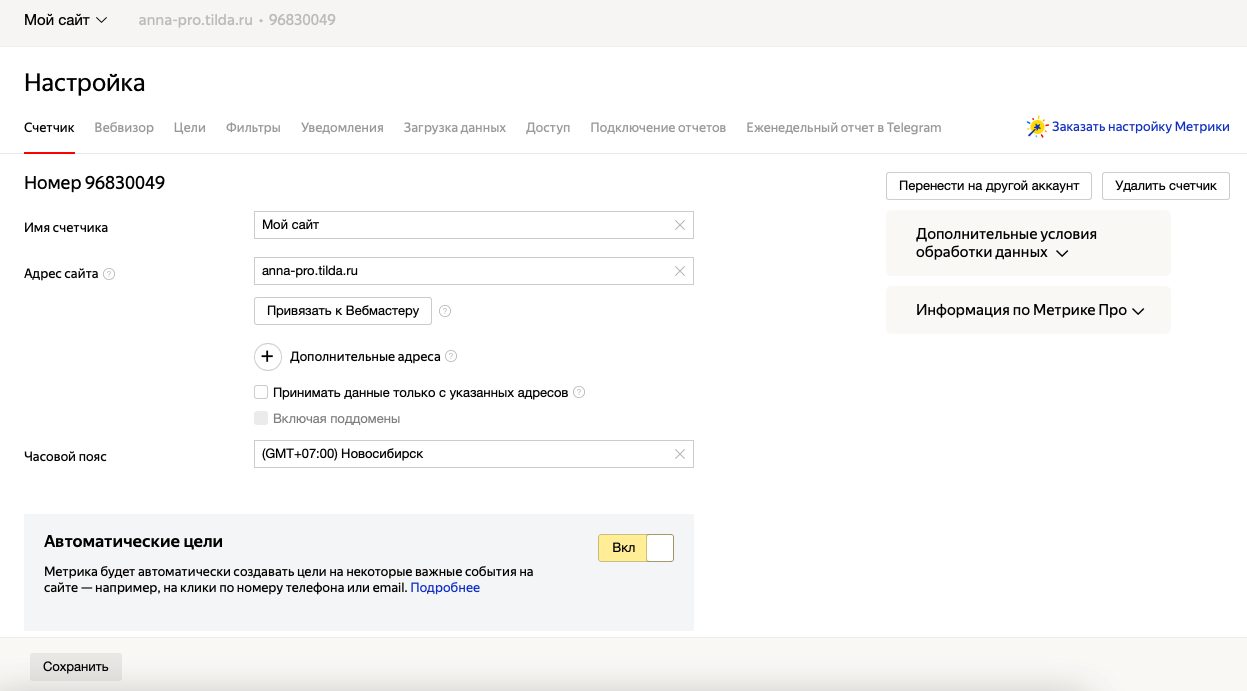Image resolution: width=1247 pixels, height=691 pixels.
Task: Click the Дополнительные адреса label
Action: coord(365,356)
